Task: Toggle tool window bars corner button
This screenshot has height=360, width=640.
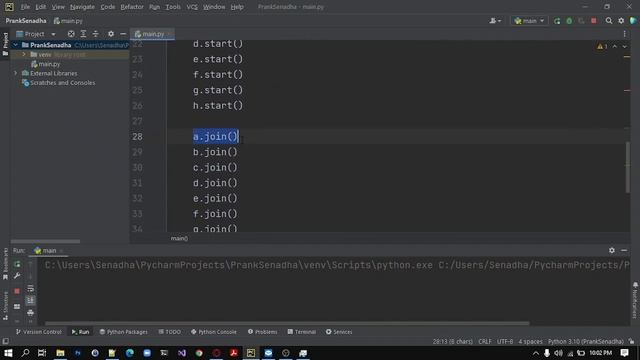Action: click(5, 341)
